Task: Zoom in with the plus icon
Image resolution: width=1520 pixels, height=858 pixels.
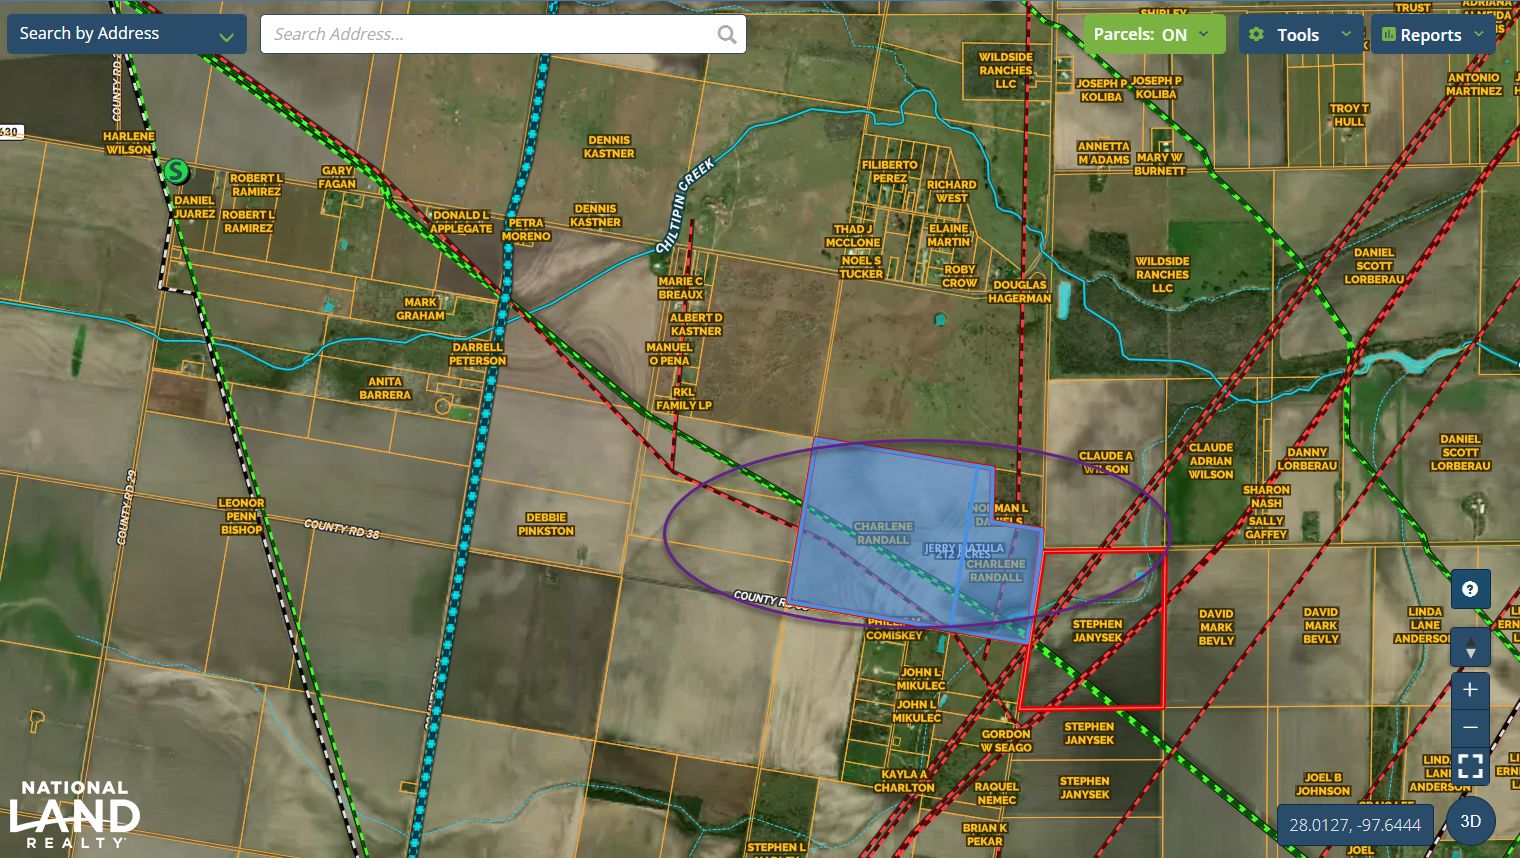Action: (1470, 689)
